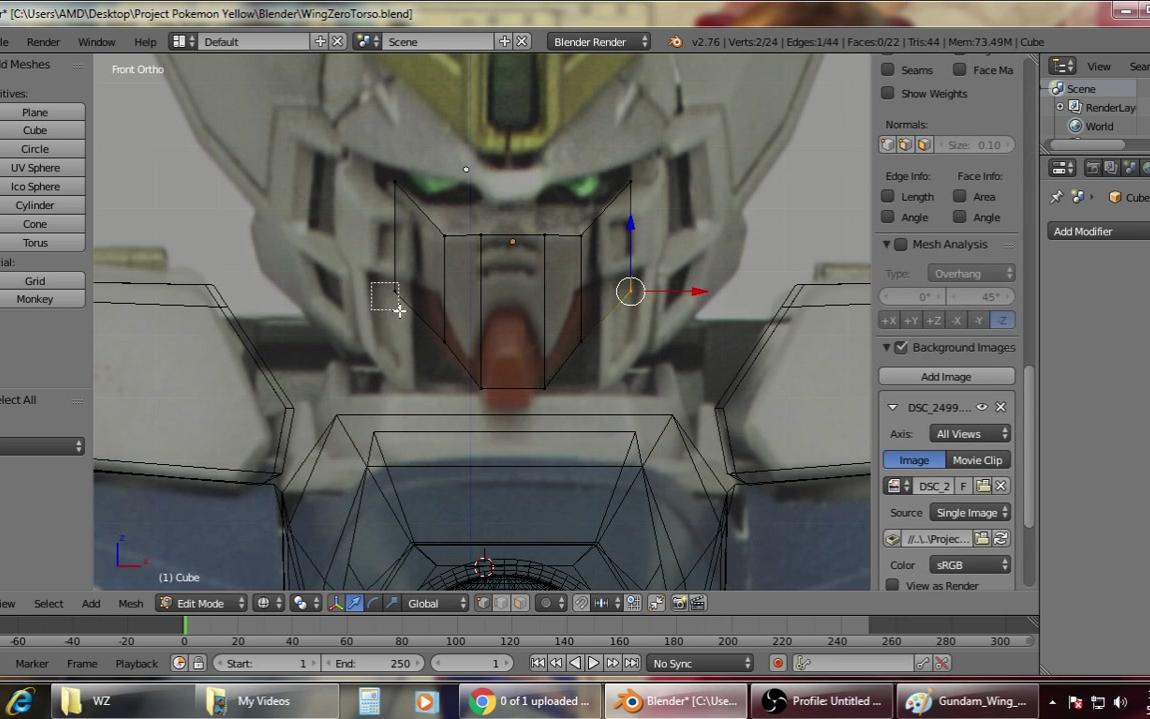Open the No Sync dropdown in timeline

[x=700, y=663]
